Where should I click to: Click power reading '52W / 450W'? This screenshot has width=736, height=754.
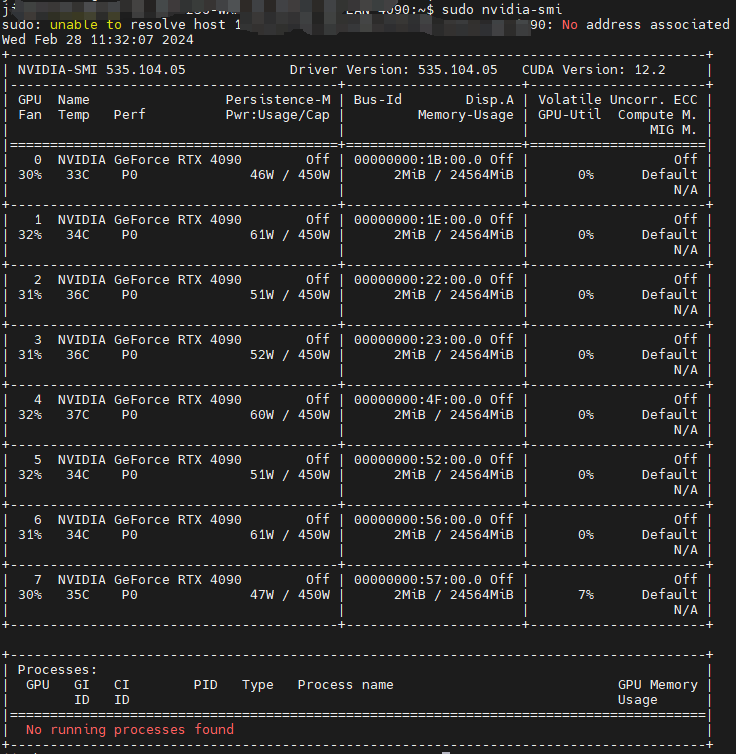coord(290,355)
